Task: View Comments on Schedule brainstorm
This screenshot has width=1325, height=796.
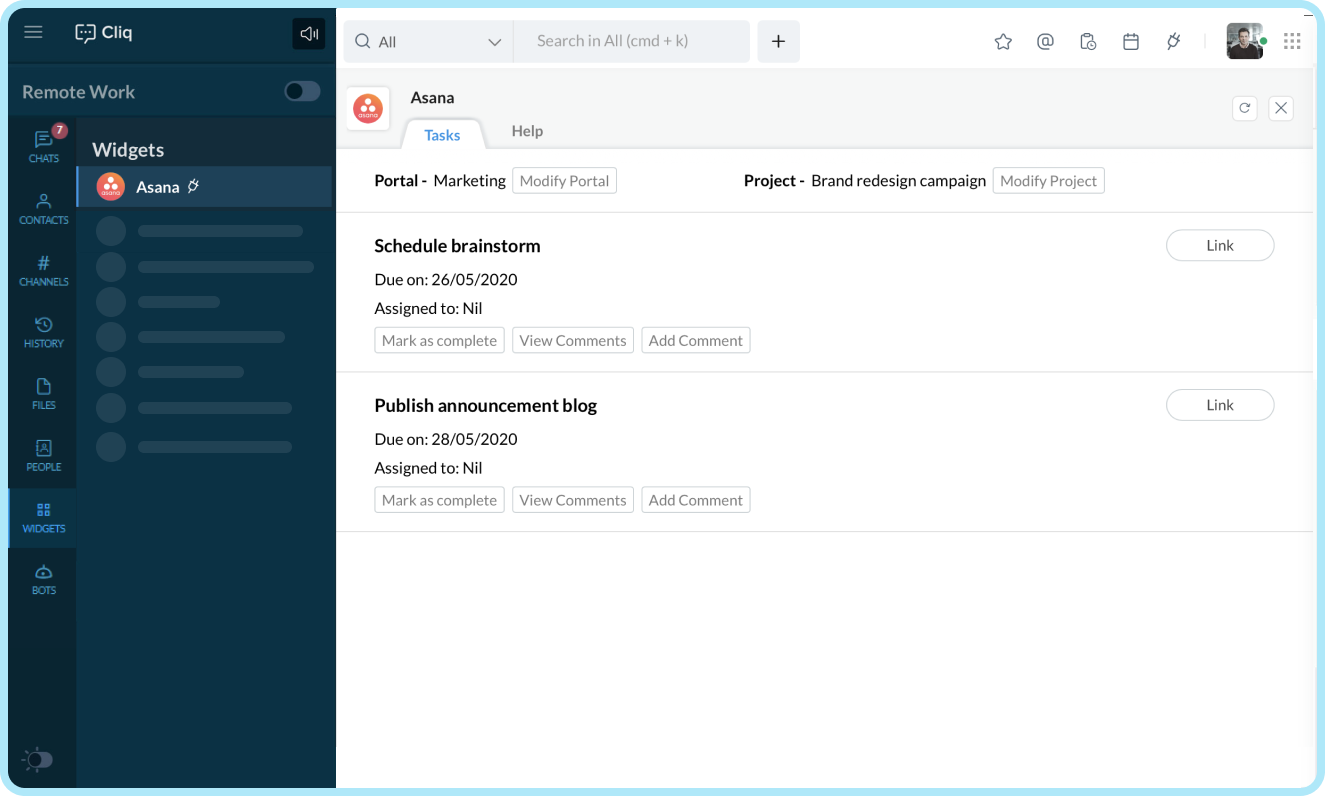Action: coord(573,340)
